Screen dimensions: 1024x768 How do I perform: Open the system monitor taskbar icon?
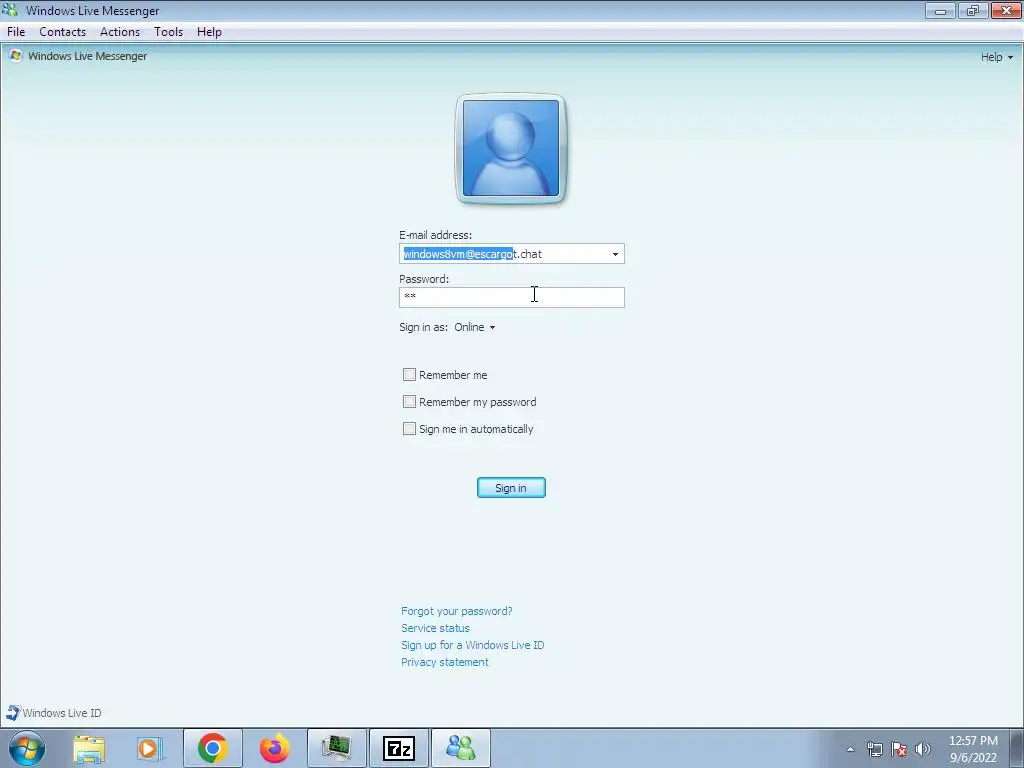[x=337, y=748]
